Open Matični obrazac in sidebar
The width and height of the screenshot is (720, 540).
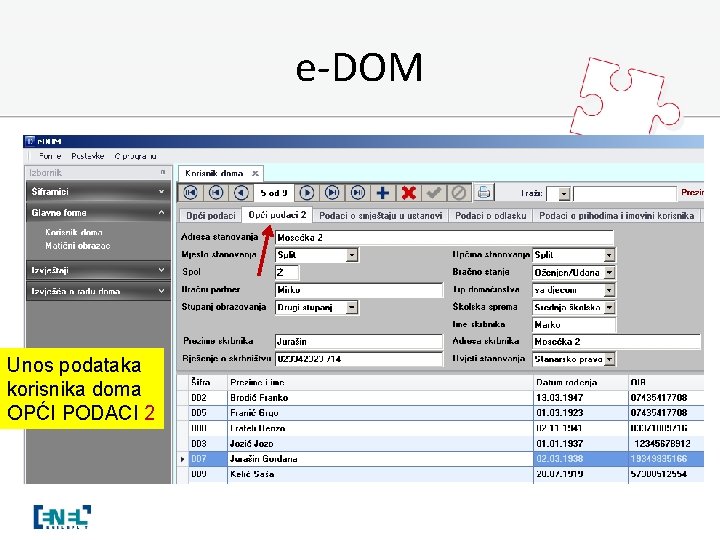point(78,246)
